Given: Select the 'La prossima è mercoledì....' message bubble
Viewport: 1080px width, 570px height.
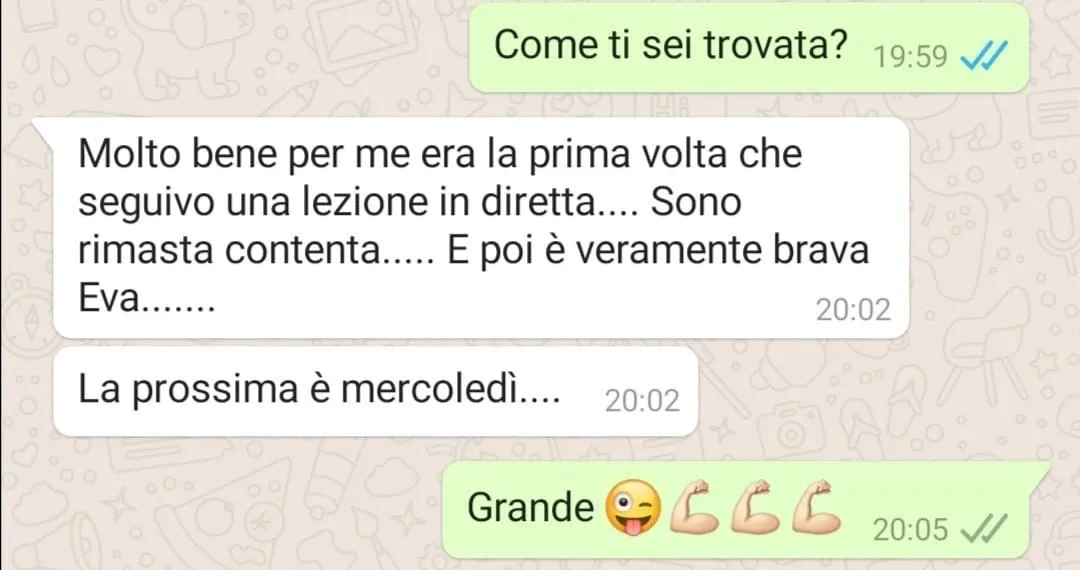Looking at the screenshot, I should (375, 391).
